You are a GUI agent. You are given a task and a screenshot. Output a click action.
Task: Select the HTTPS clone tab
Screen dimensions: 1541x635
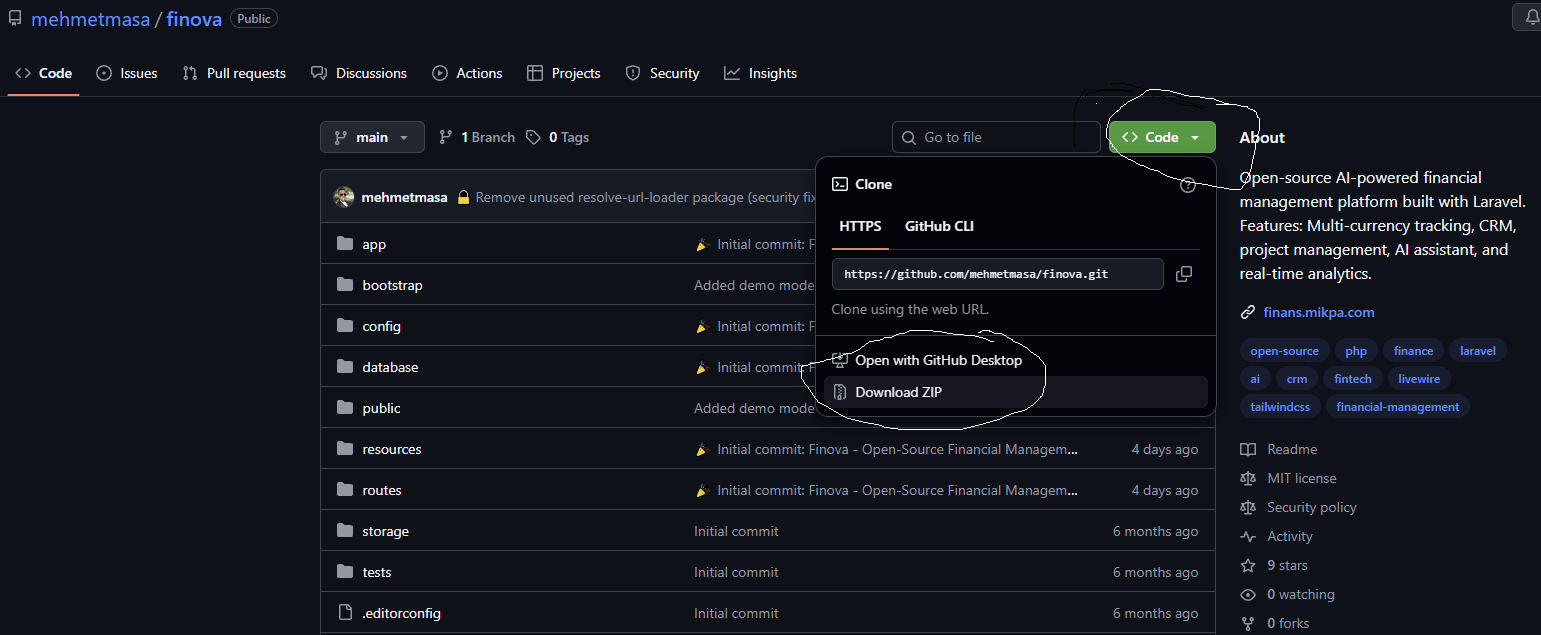tap(860, 226)
